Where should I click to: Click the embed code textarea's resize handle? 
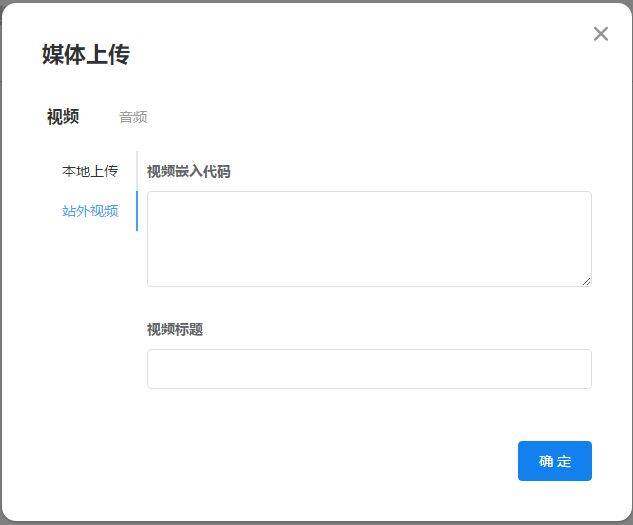(x=586, y=282)
